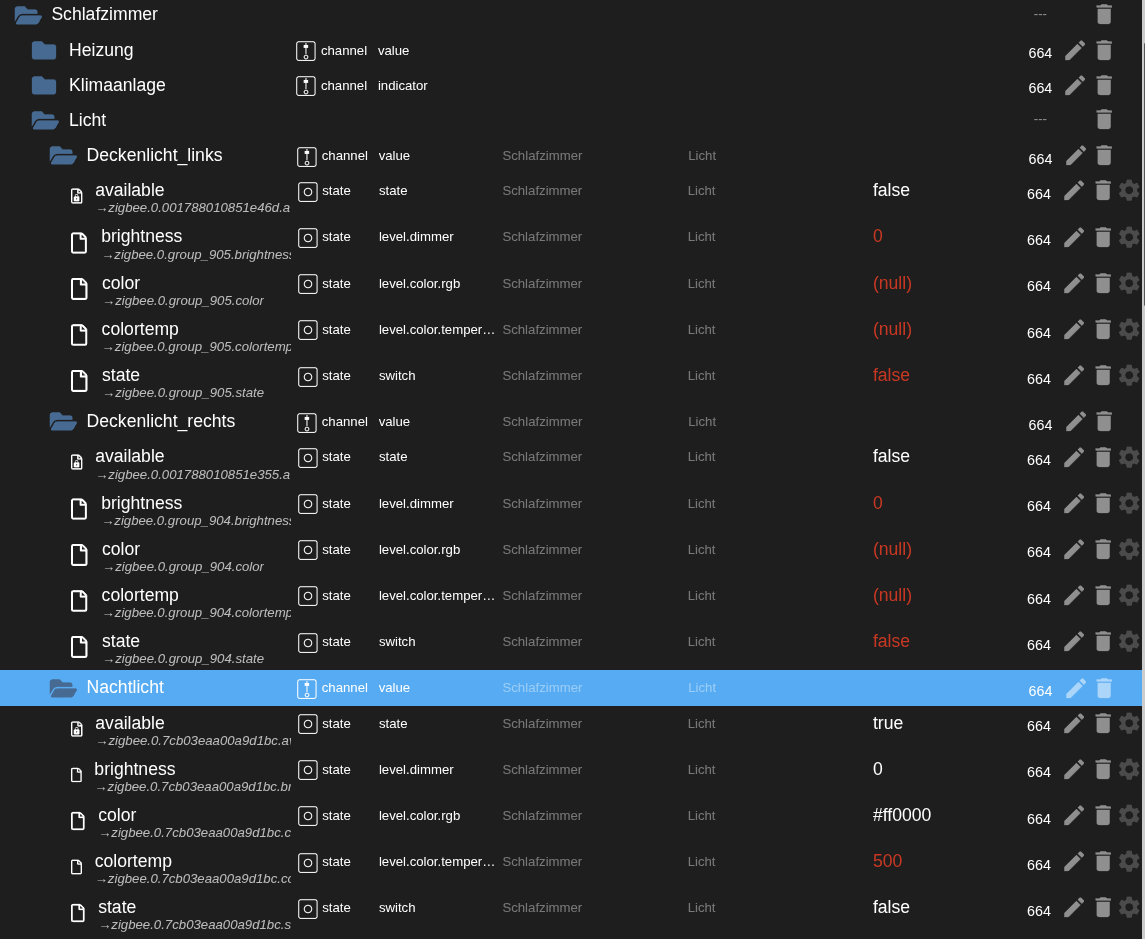Delete the Nachtlicht channel
Screen dimensions: 1145x939
(x=1104, y=688)
